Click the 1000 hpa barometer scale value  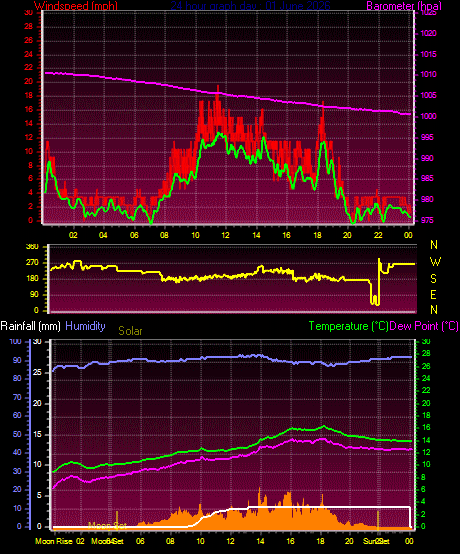click(428, 116)
